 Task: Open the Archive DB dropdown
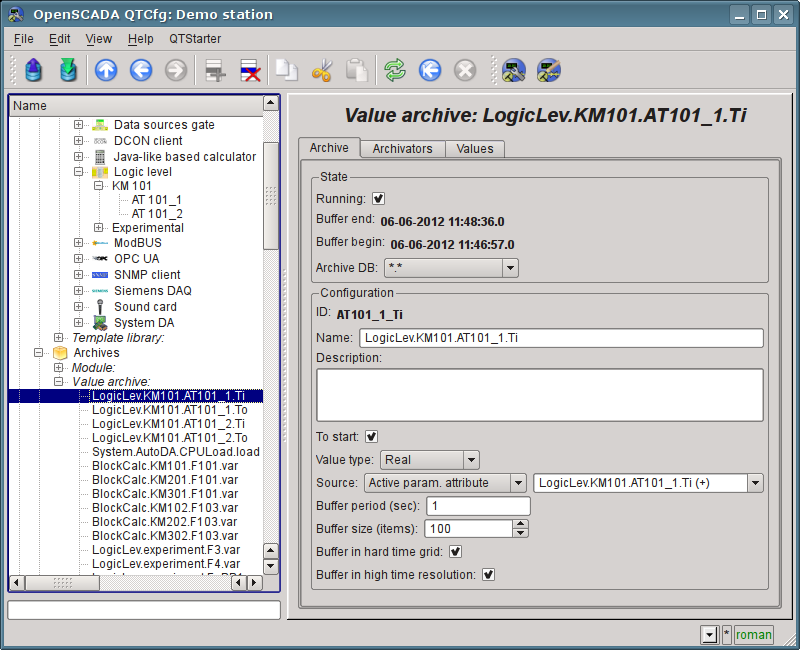509,268
